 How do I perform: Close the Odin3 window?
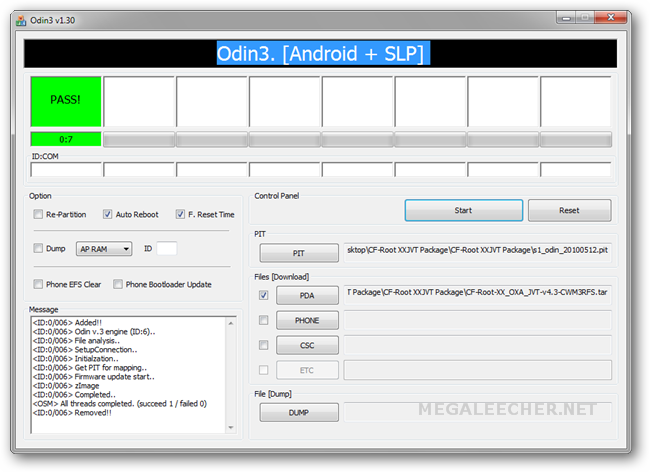610,18
